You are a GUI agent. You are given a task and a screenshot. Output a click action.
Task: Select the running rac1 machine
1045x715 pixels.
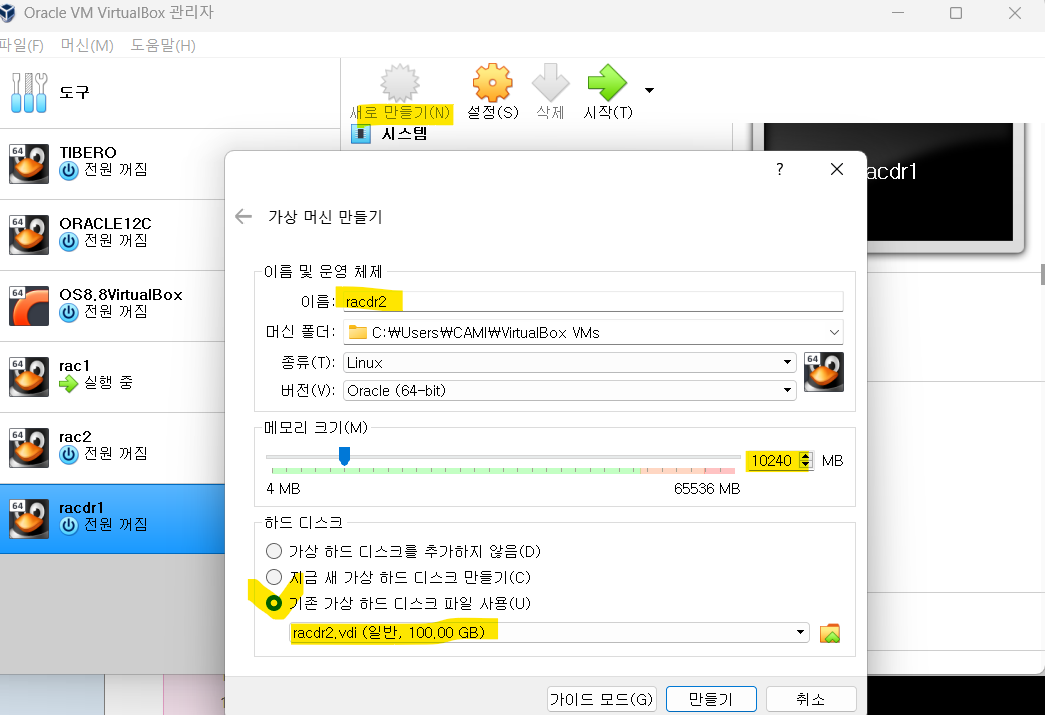coord(112,377)
